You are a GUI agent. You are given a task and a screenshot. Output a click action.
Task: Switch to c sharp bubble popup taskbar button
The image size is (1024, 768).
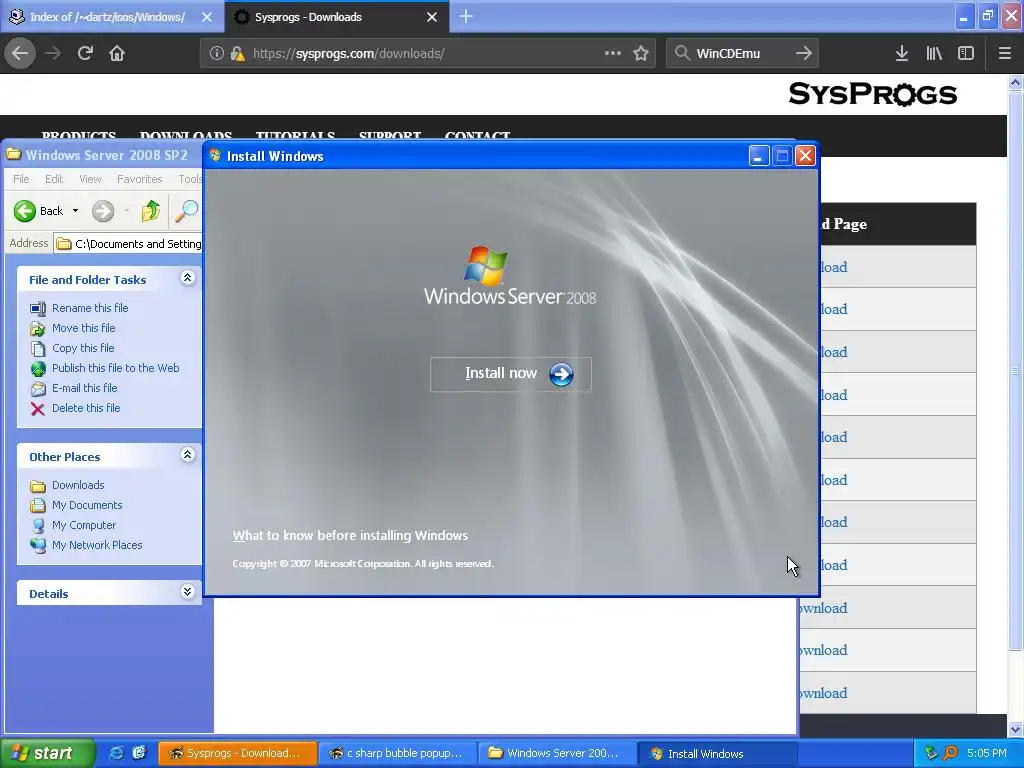click(398, 753)
